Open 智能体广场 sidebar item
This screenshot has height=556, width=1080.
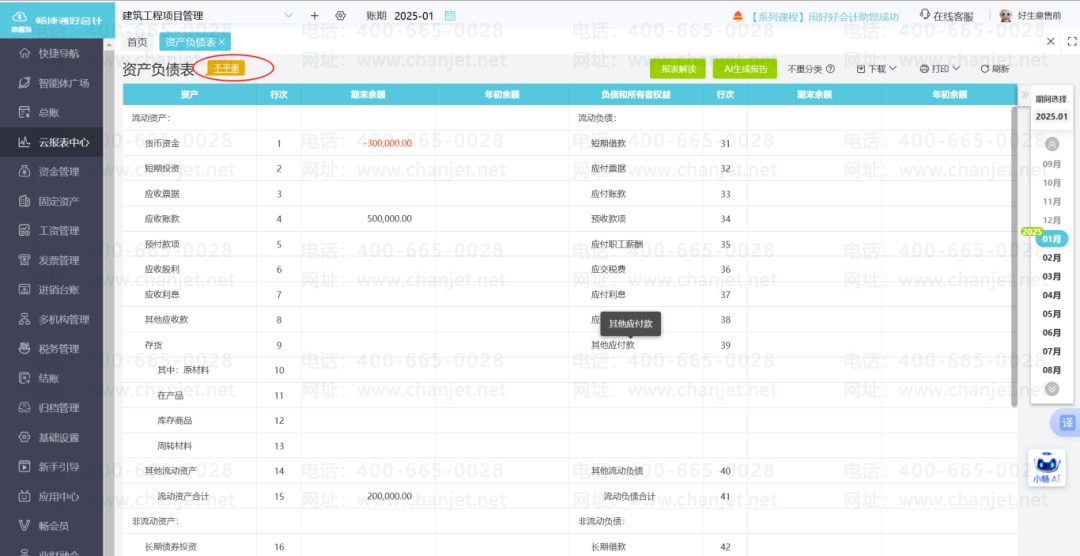pos(52,83)
